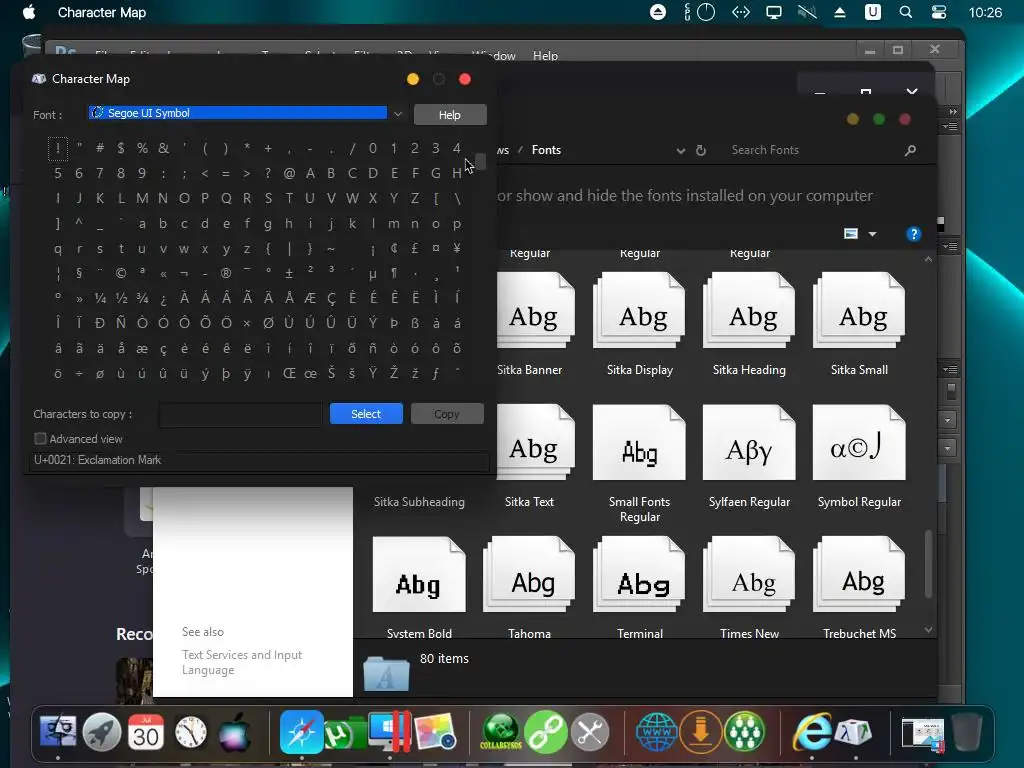
Task: Select the Æ capital ligature character
Action: point(310,298)
